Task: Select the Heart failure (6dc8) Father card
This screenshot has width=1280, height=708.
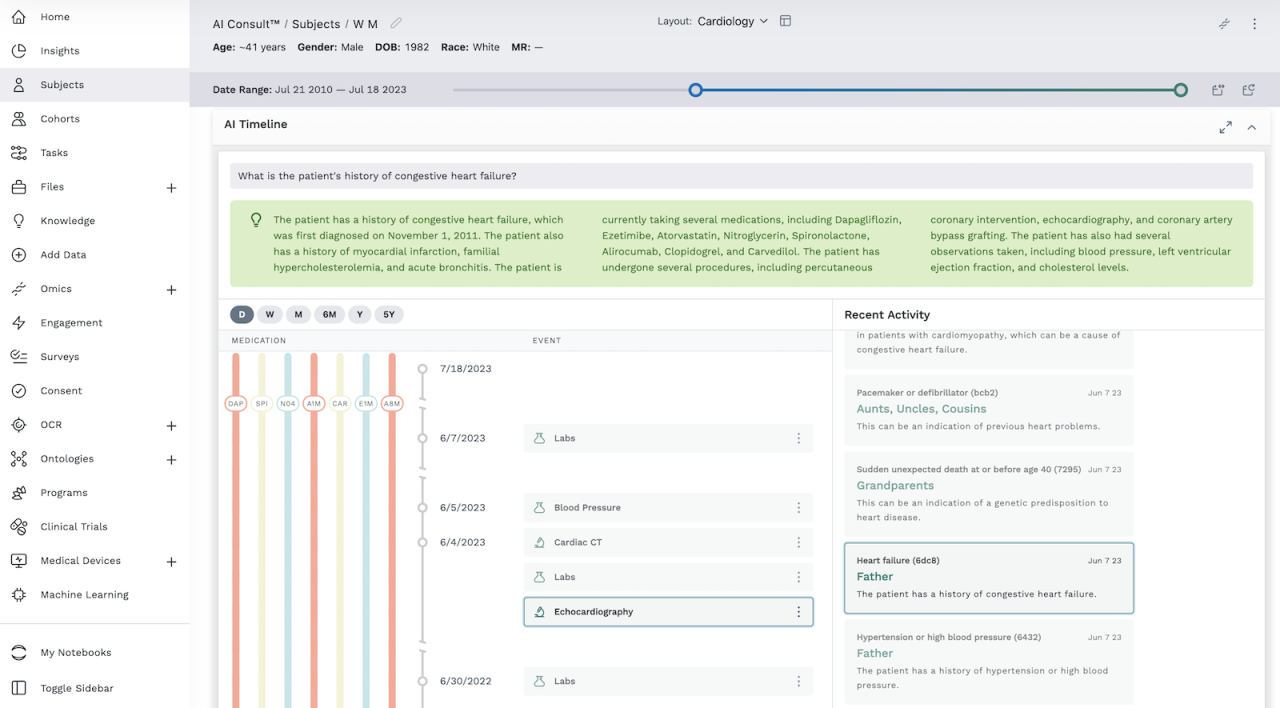Action: coord(988,577)
